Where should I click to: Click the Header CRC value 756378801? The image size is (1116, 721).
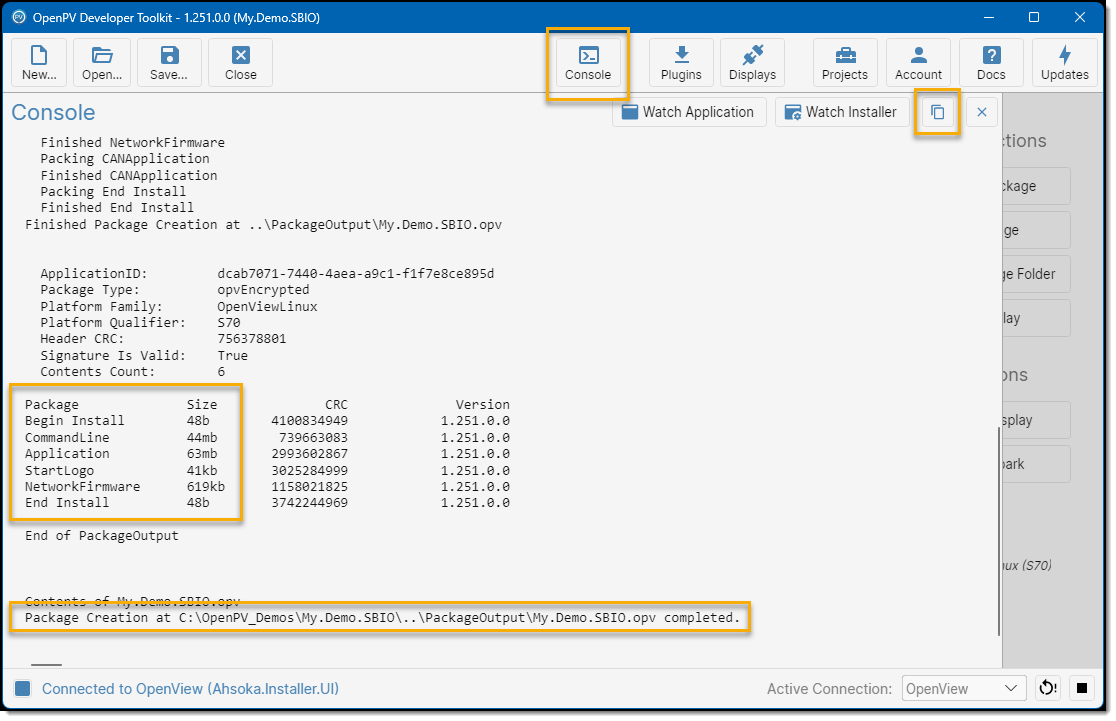point(252,339)
